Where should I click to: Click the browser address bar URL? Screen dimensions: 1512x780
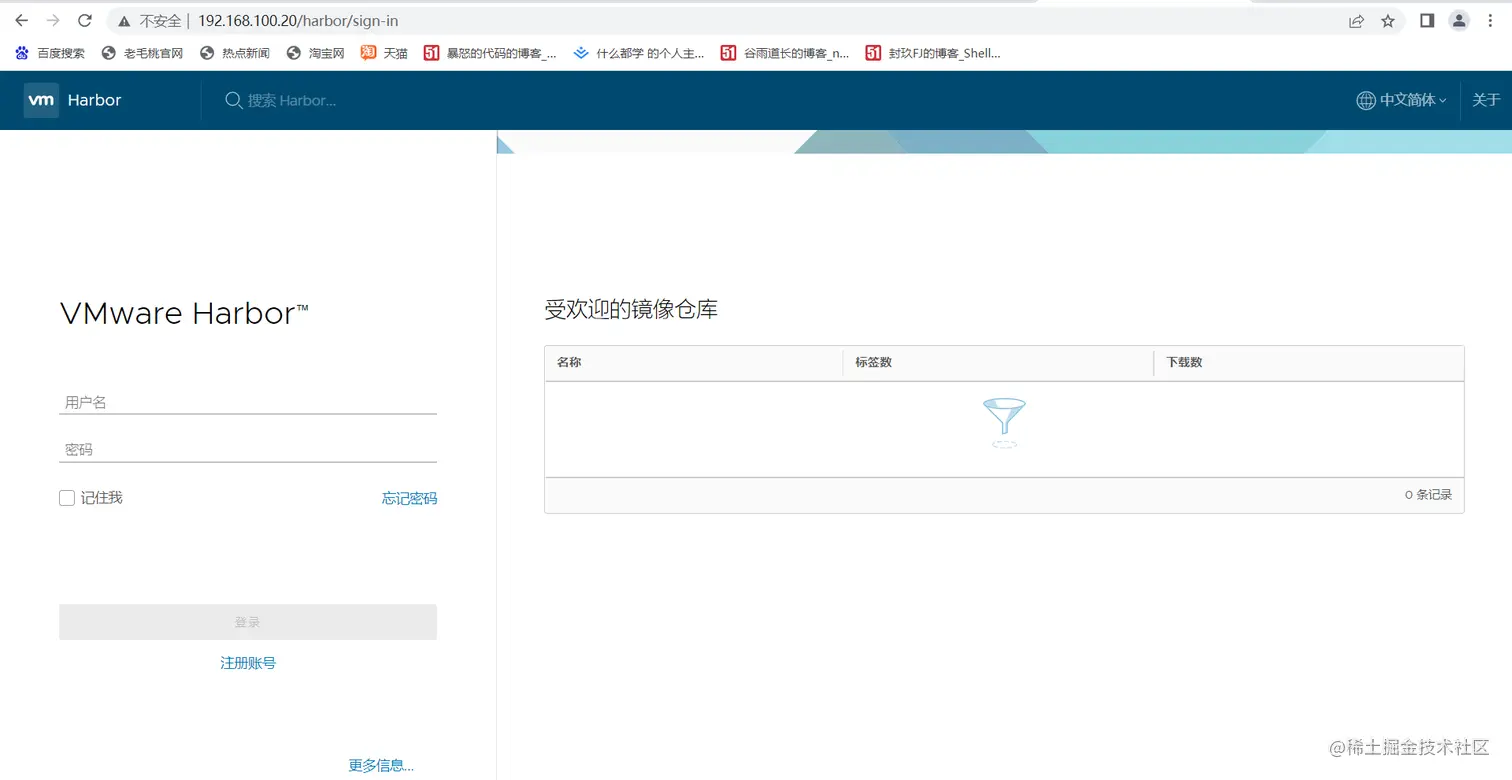(299, 21)
